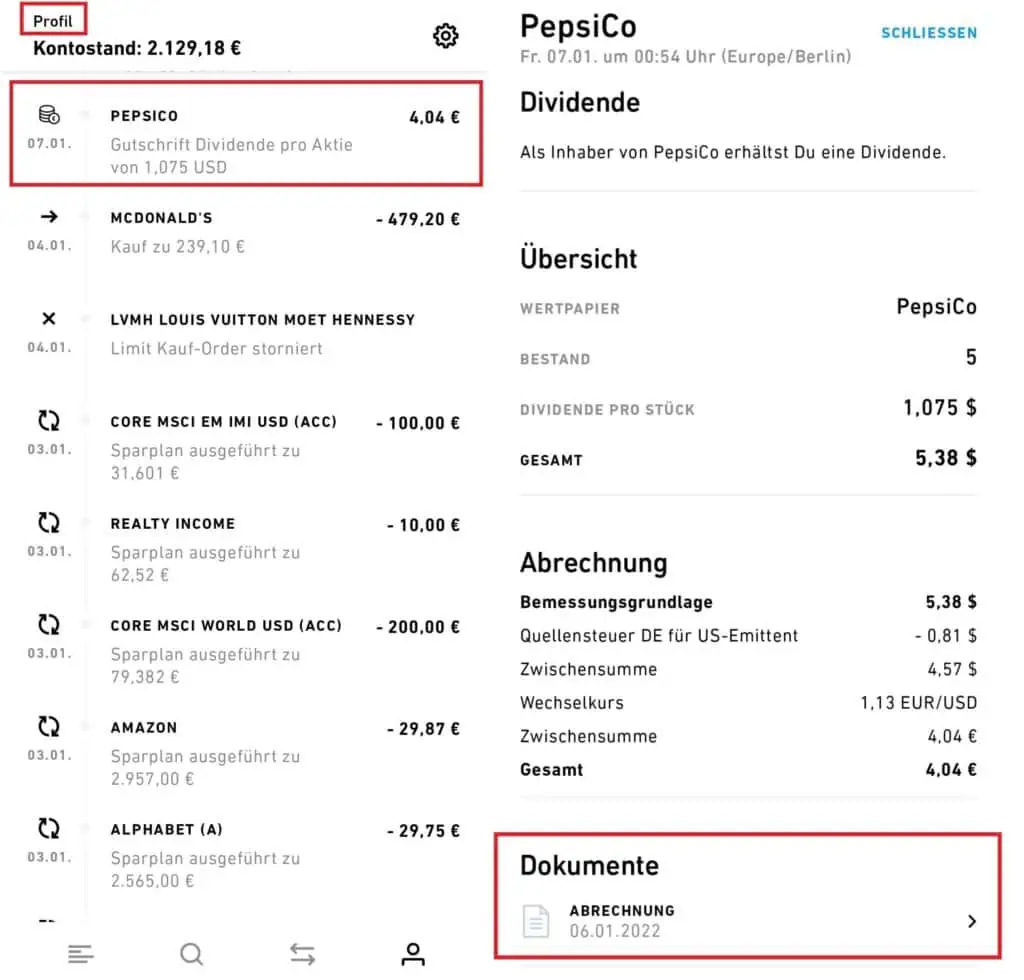
Task: Open the Core MSCI World USD entry
Action: [246, 650]
